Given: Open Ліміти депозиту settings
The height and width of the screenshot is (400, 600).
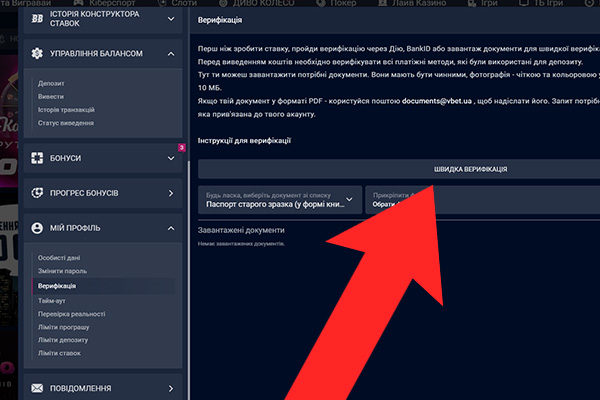Looking at the screenshot, I should click(64, 341).
